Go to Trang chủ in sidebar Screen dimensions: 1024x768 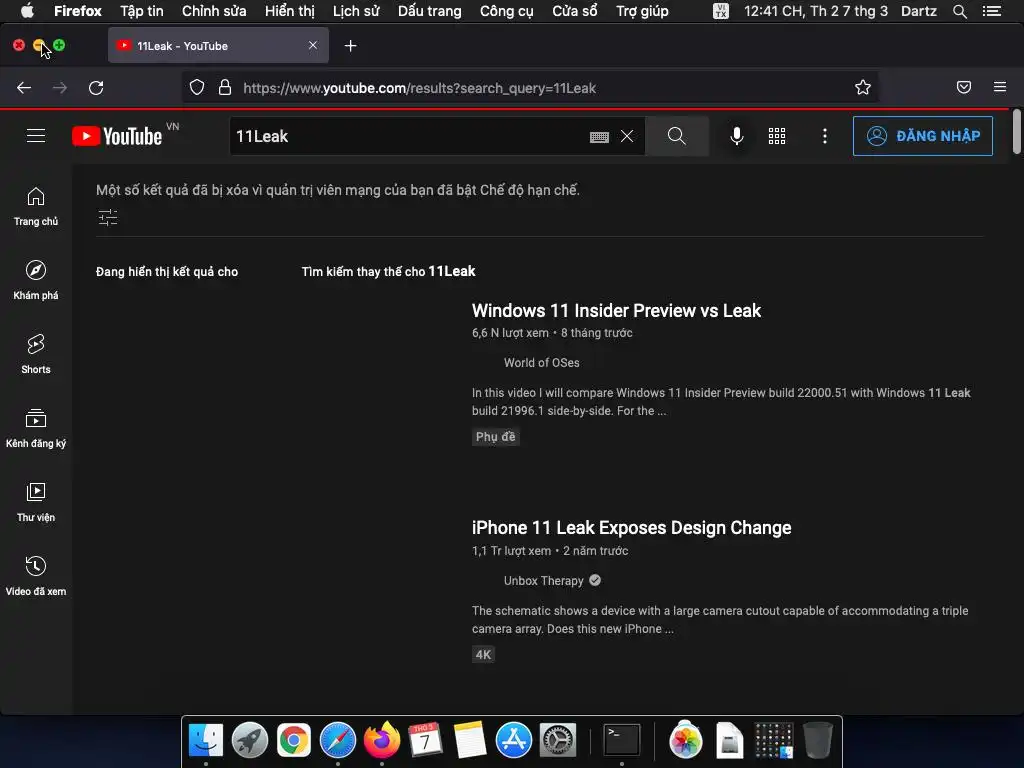click(36, 206)
